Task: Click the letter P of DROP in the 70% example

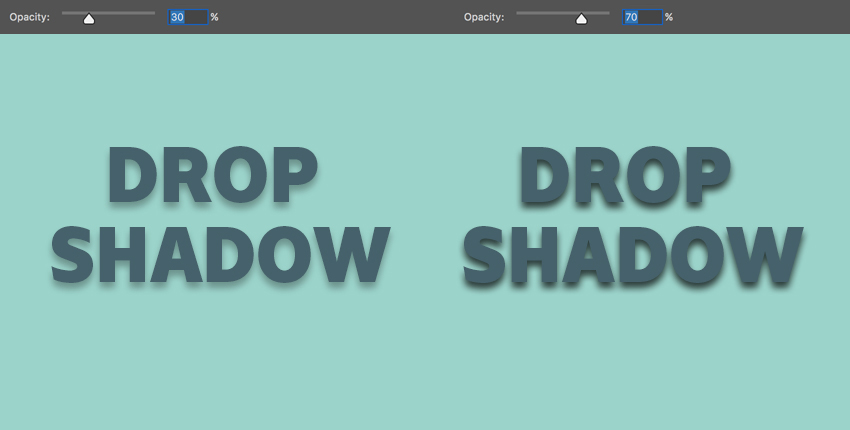Action: click(705, 175)
